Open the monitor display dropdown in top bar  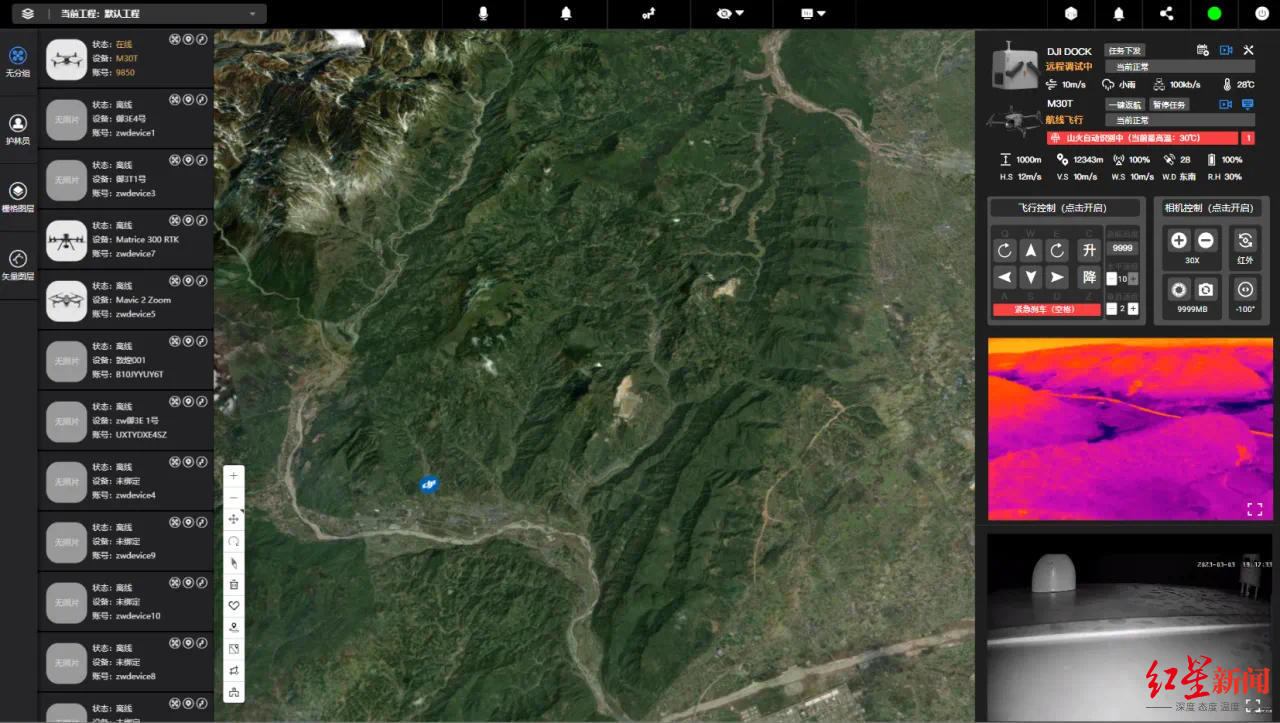point(813,14)
